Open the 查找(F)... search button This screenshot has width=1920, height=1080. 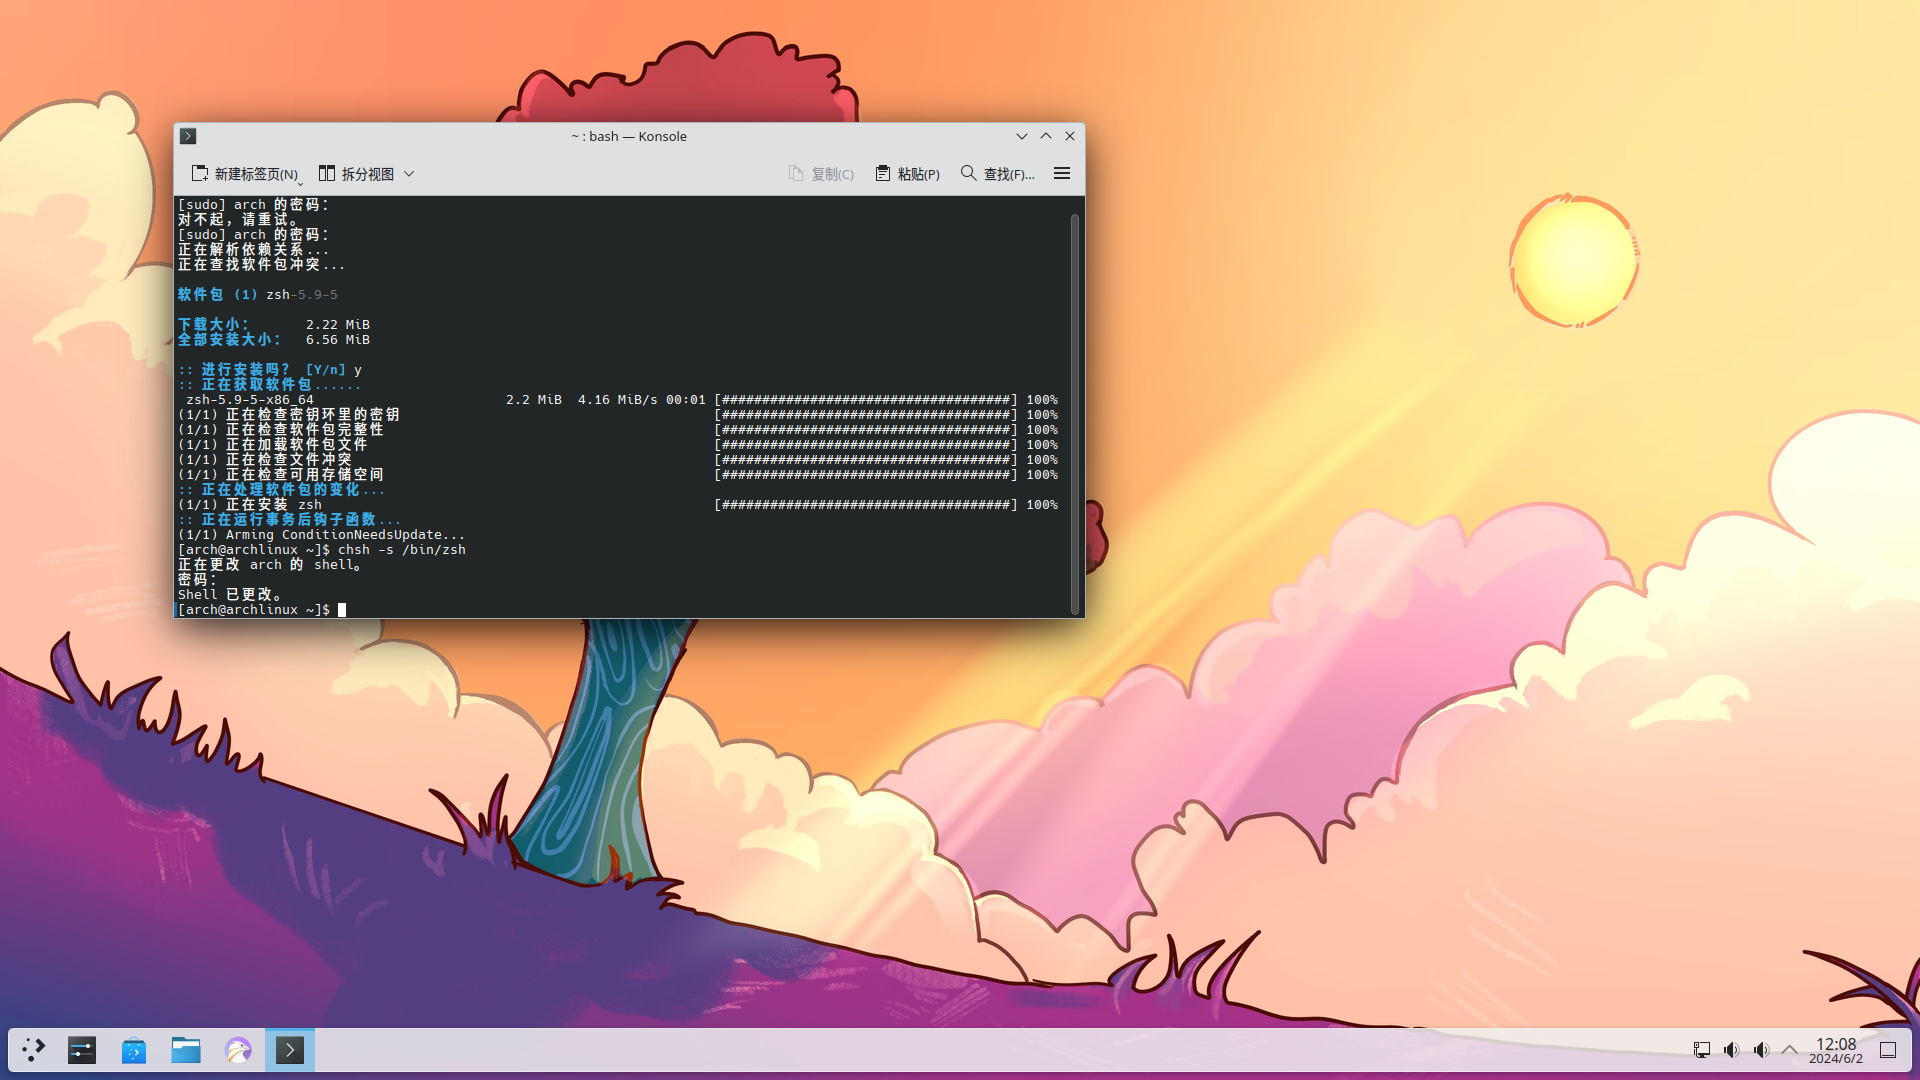click(x=997, y=174)
